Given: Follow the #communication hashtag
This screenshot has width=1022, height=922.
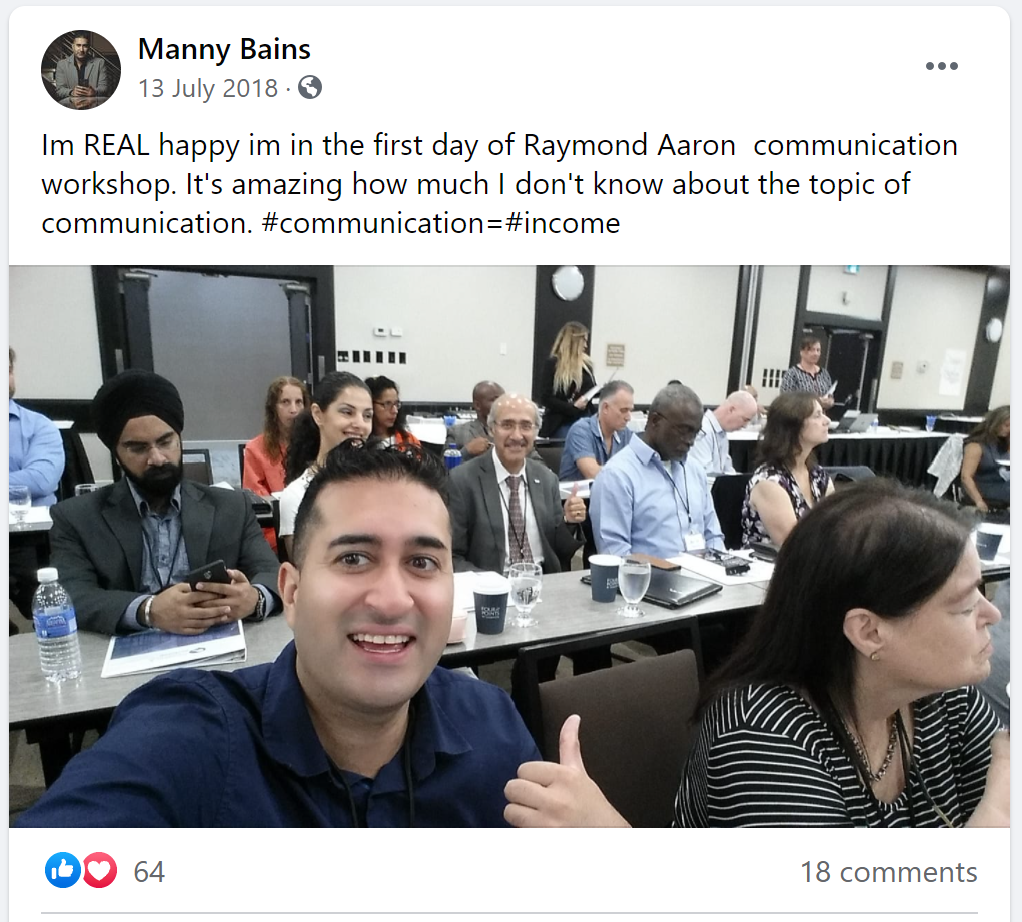Looking at the screenshot, I should [373, 223].
